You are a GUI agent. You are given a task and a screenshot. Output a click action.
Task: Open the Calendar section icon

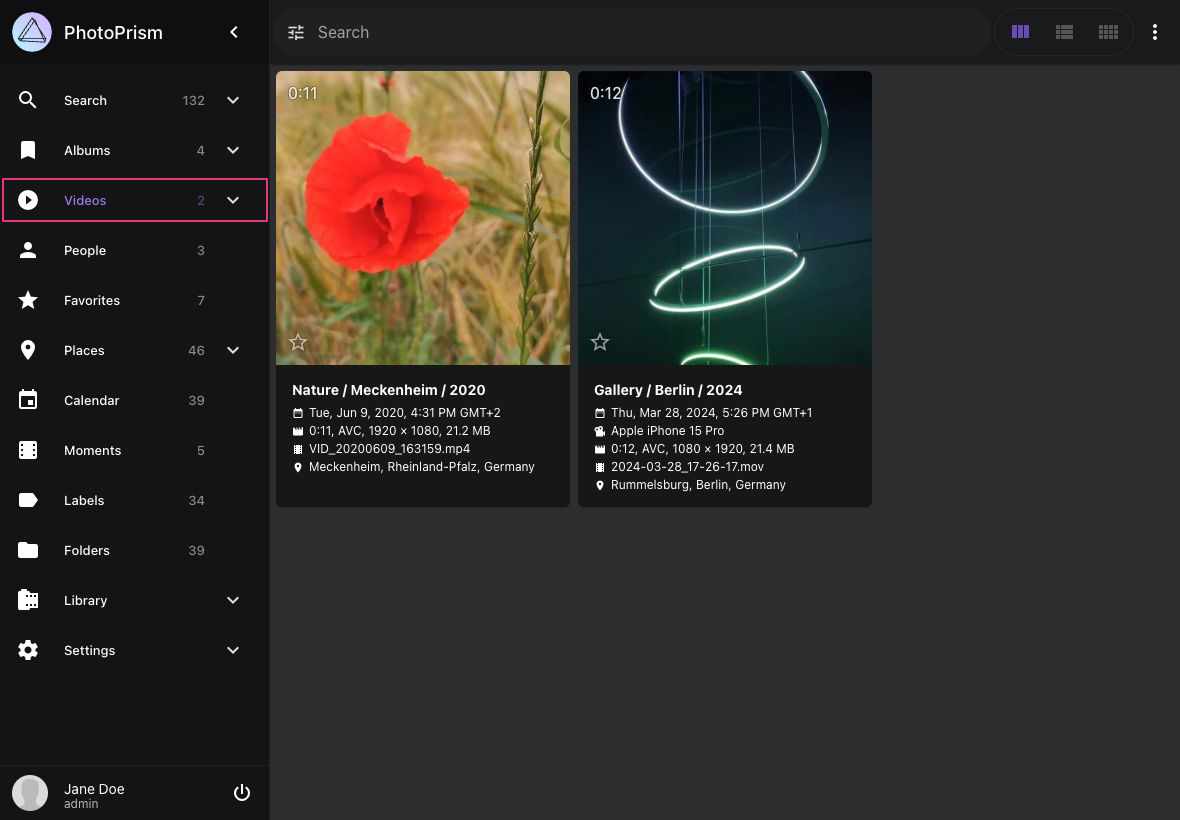[x=28, y=400]
